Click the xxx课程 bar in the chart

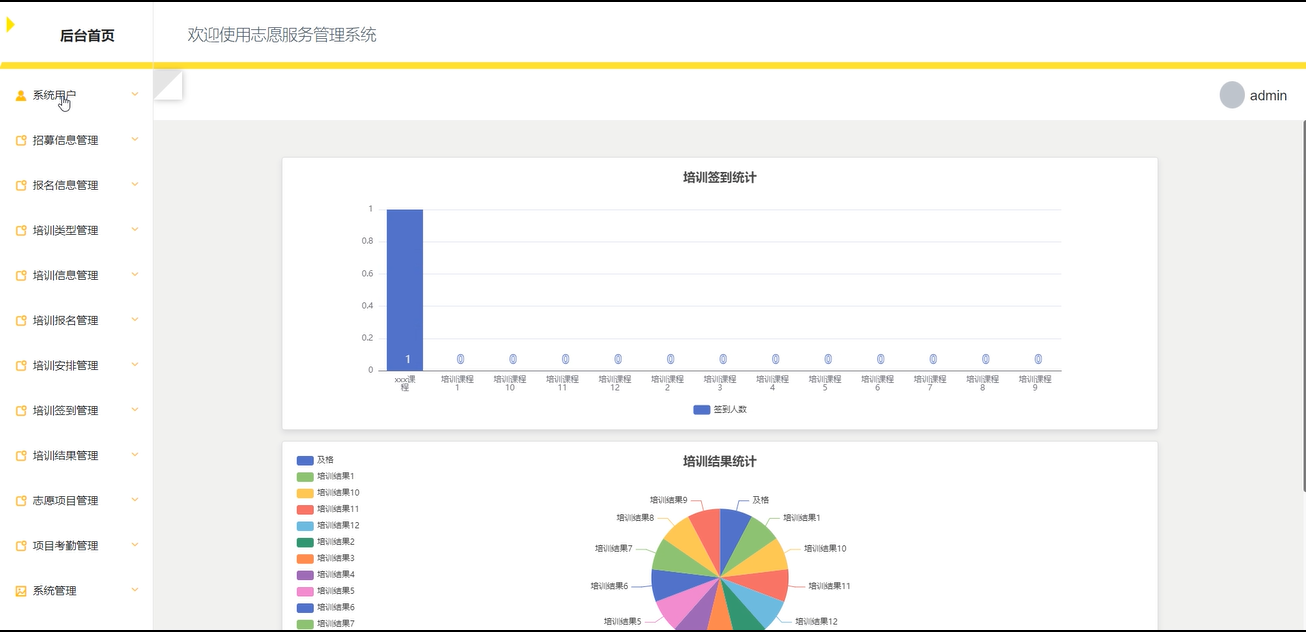coord(405,290)
